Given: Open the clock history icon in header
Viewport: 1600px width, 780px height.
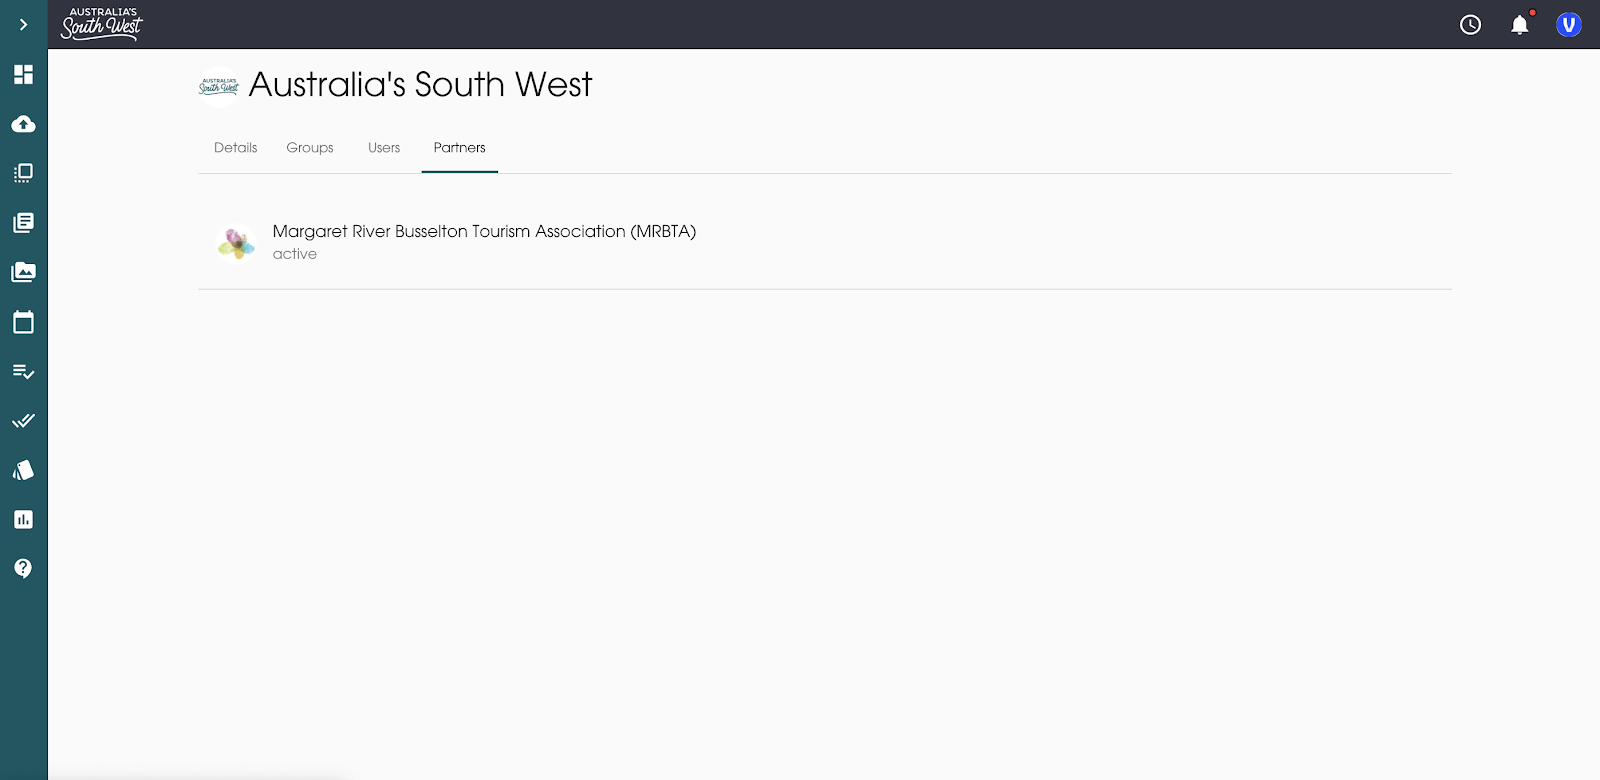Looking at the screenshot, I should 1470,25.
